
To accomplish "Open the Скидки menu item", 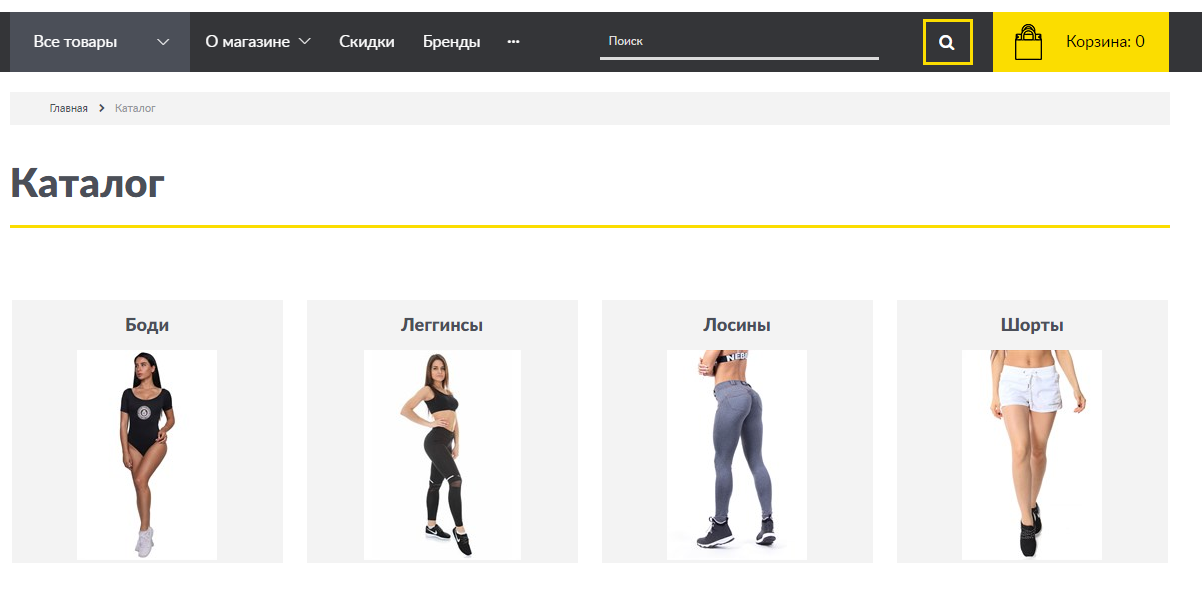I will pyautogui.click(x=366, y=42).
